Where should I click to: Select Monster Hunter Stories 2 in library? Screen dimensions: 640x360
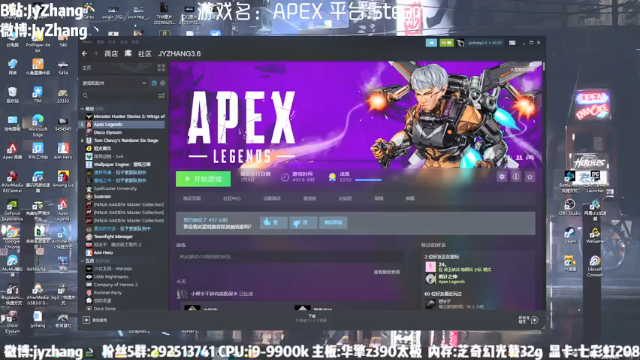[125, 116]
